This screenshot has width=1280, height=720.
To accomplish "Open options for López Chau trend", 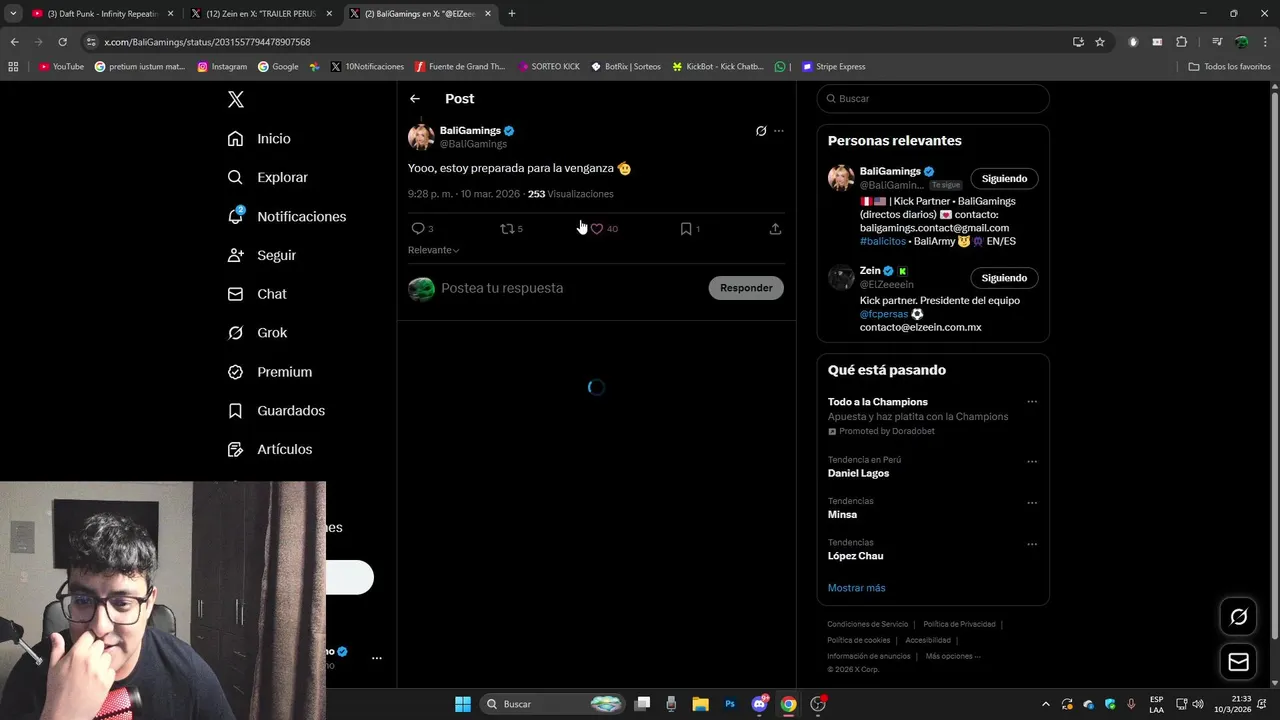I will click(1032, 545).
